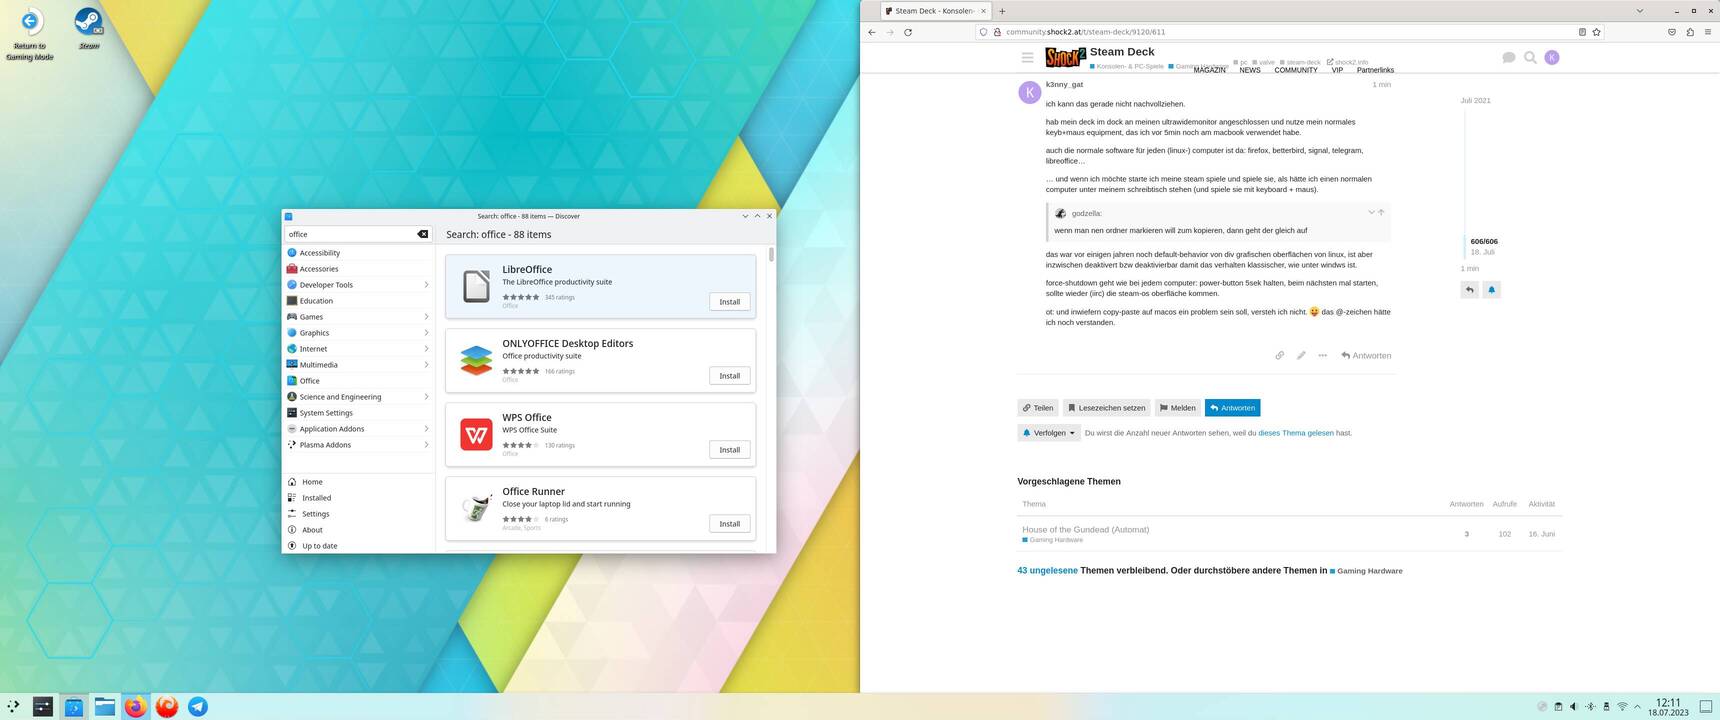This screenshot has height=720, width=1720.
Task: Click the forum hamburger menu icon
Action: pyautogui.click(x=1027, y=58)
